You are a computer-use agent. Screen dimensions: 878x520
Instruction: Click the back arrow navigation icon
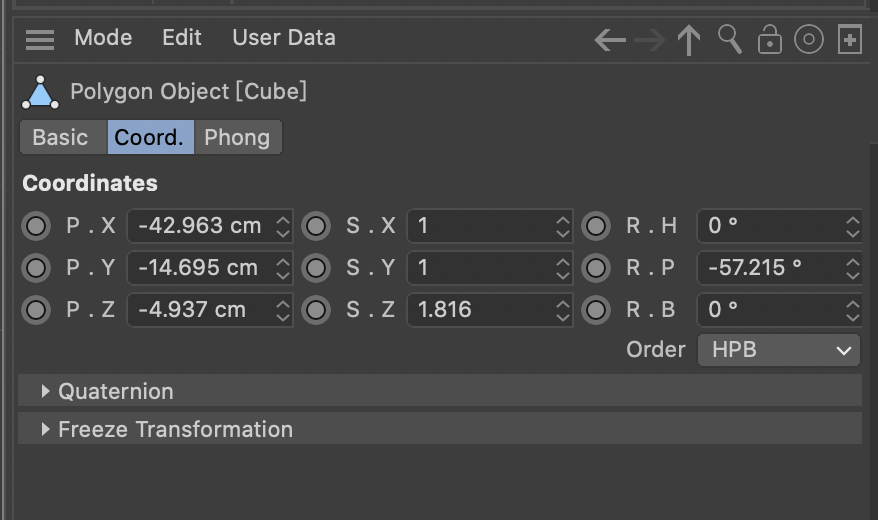coord(610,40)
